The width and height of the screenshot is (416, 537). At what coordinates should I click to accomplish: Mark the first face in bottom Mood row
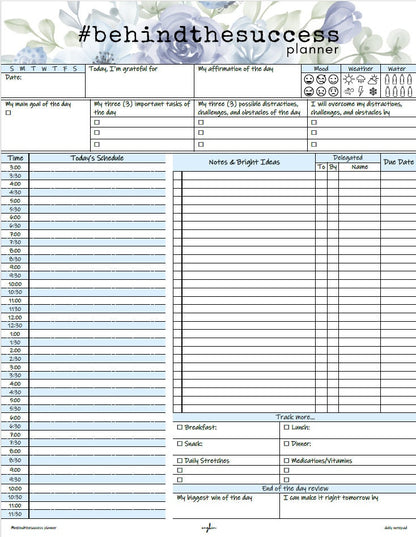click(x=309, y=91)
